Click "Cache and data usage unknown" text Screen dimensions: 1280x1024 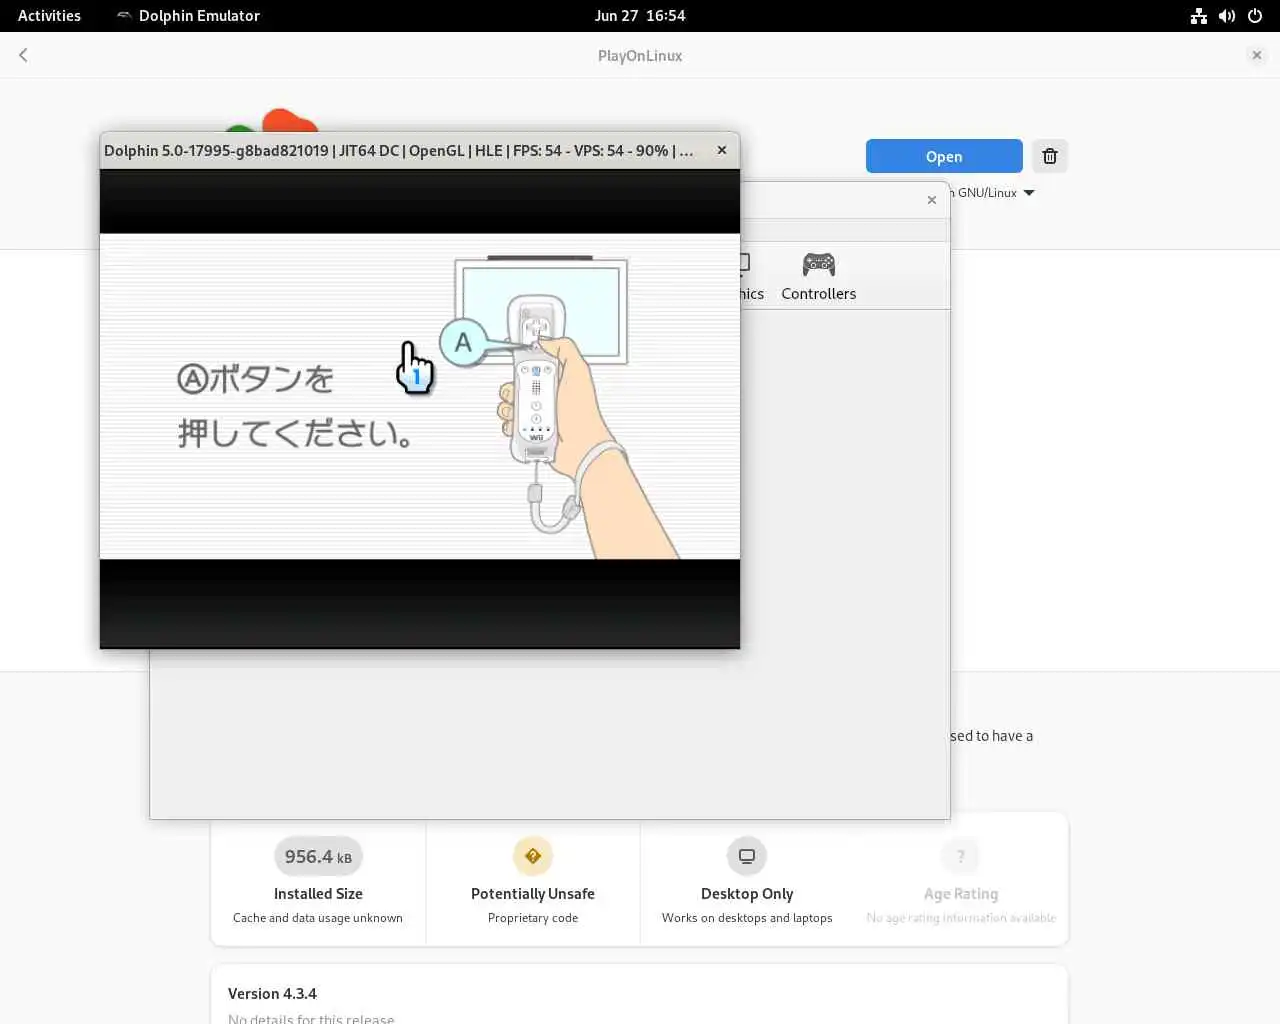point(318,918)
